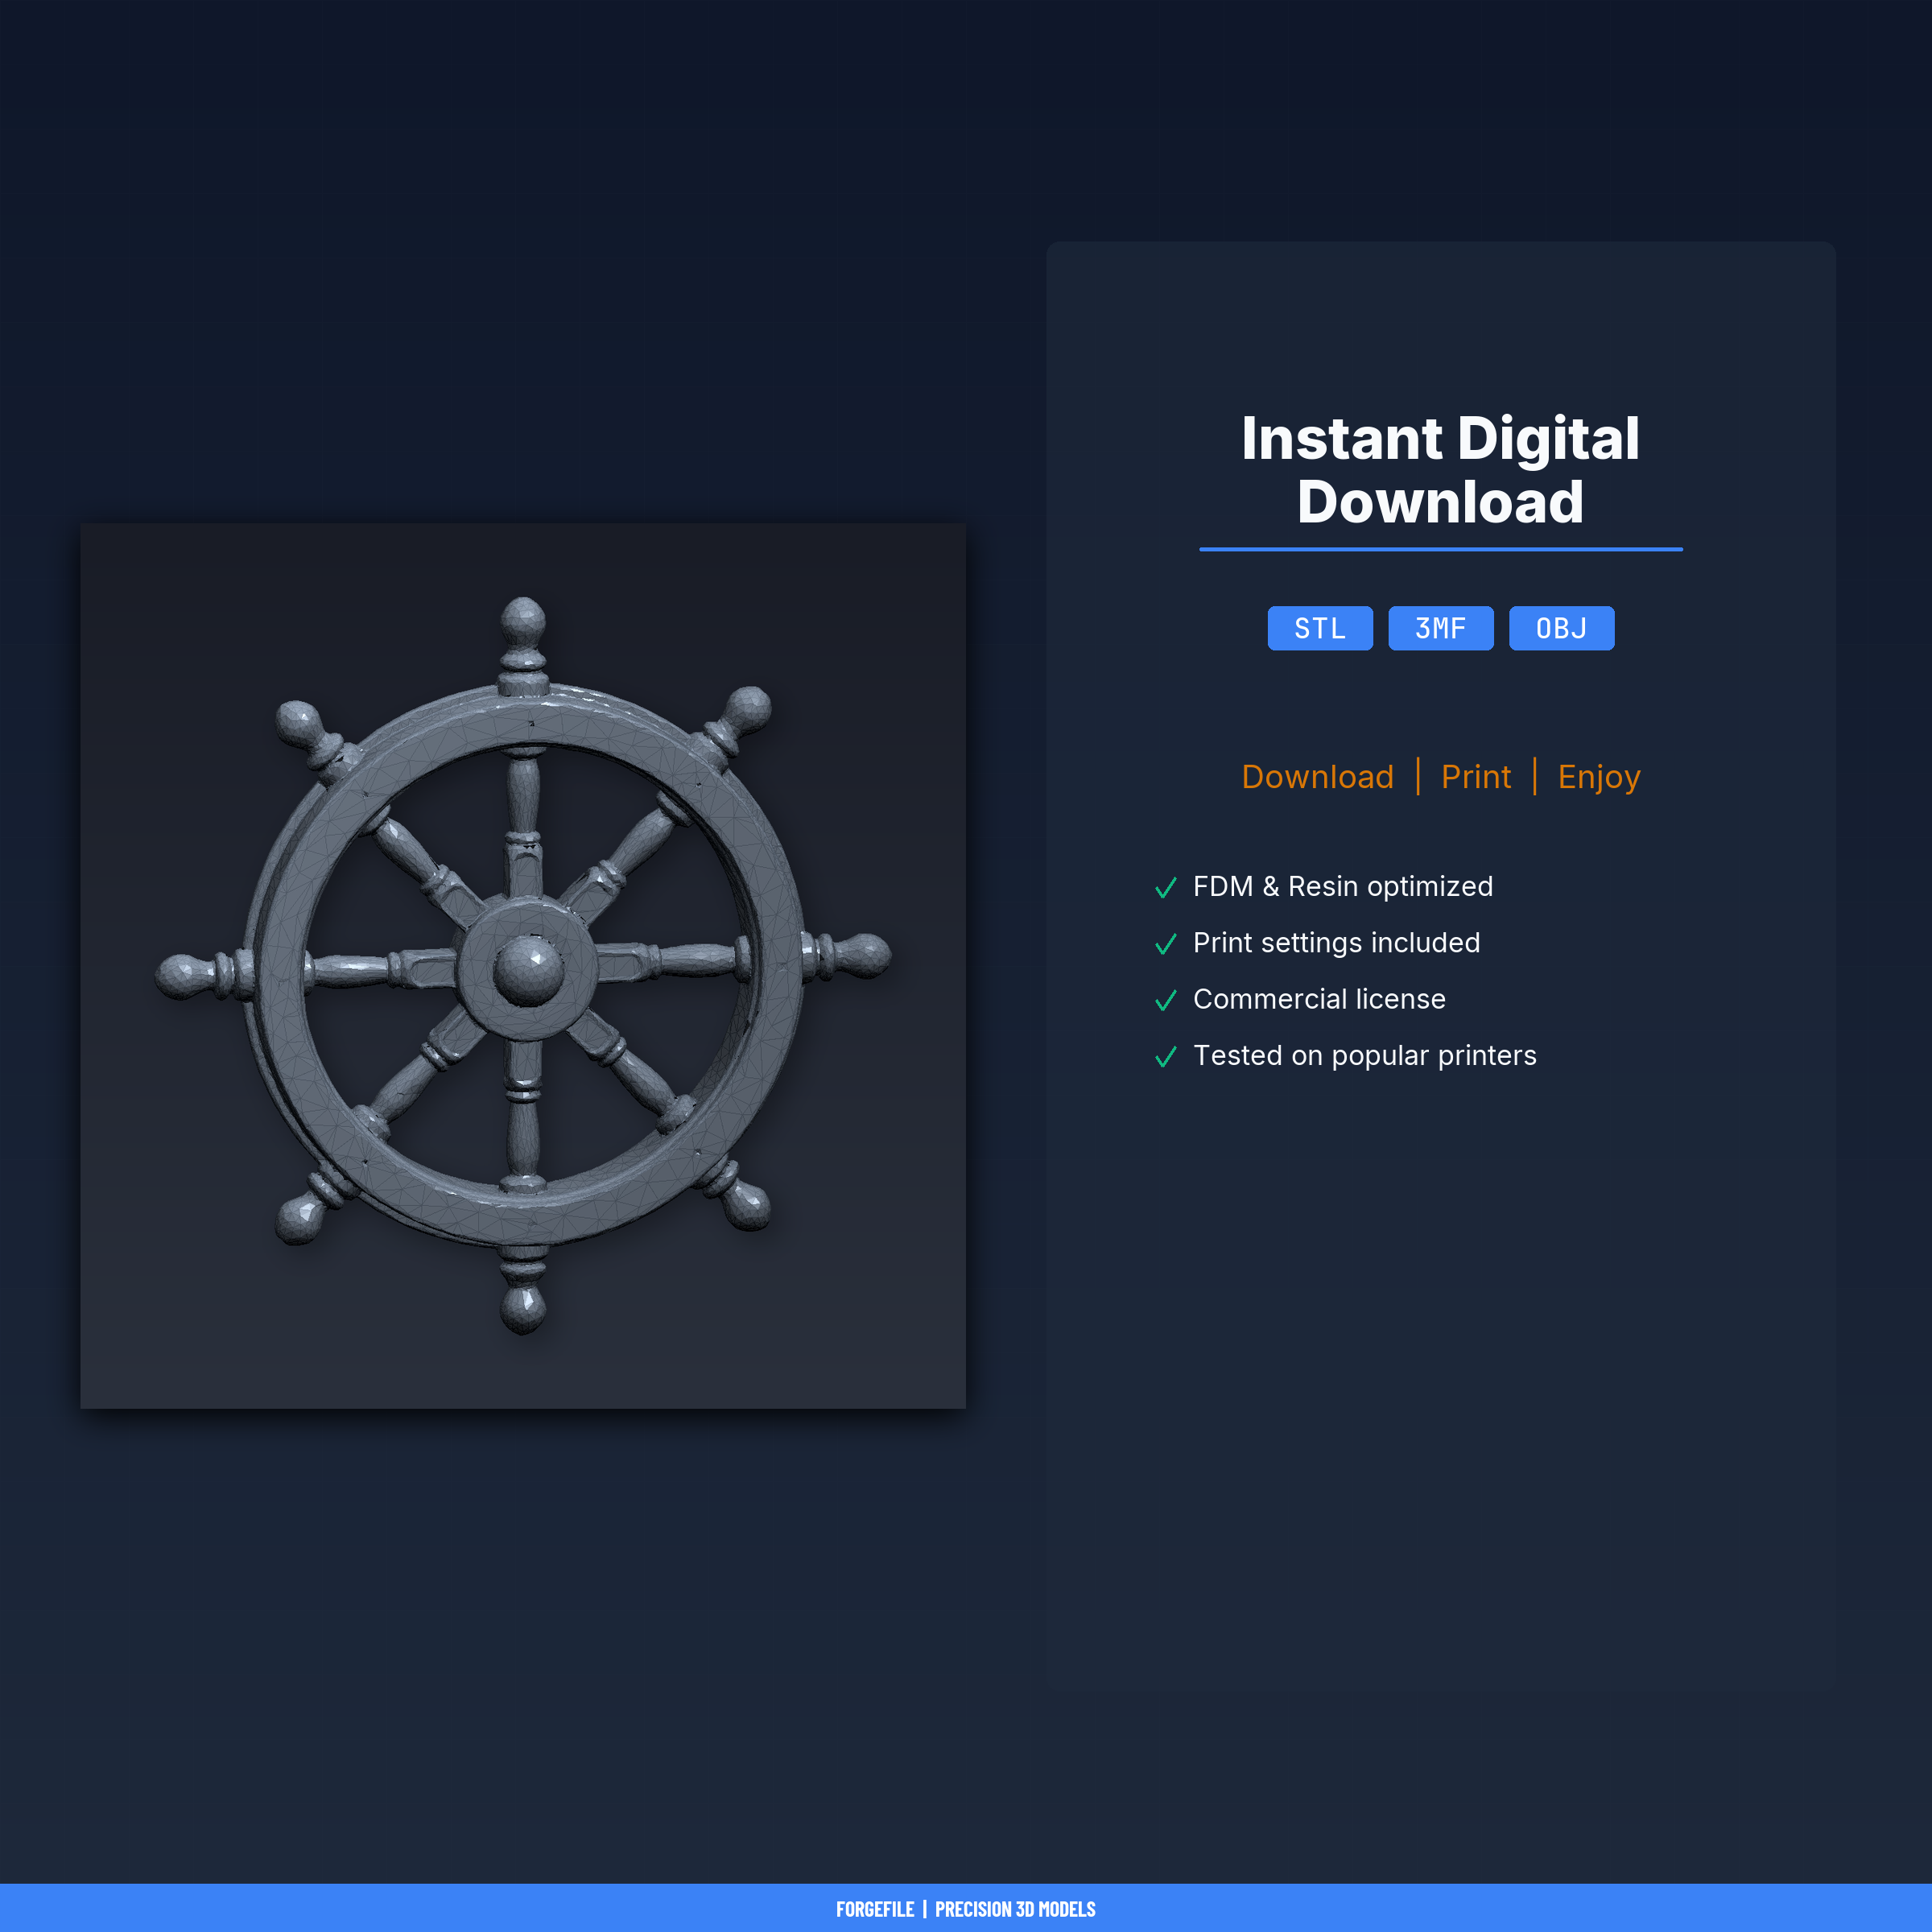Viewport: 1932px width, 1932px height.
Task: Click the Print settings included text
Action: (x=1336, y=943)
